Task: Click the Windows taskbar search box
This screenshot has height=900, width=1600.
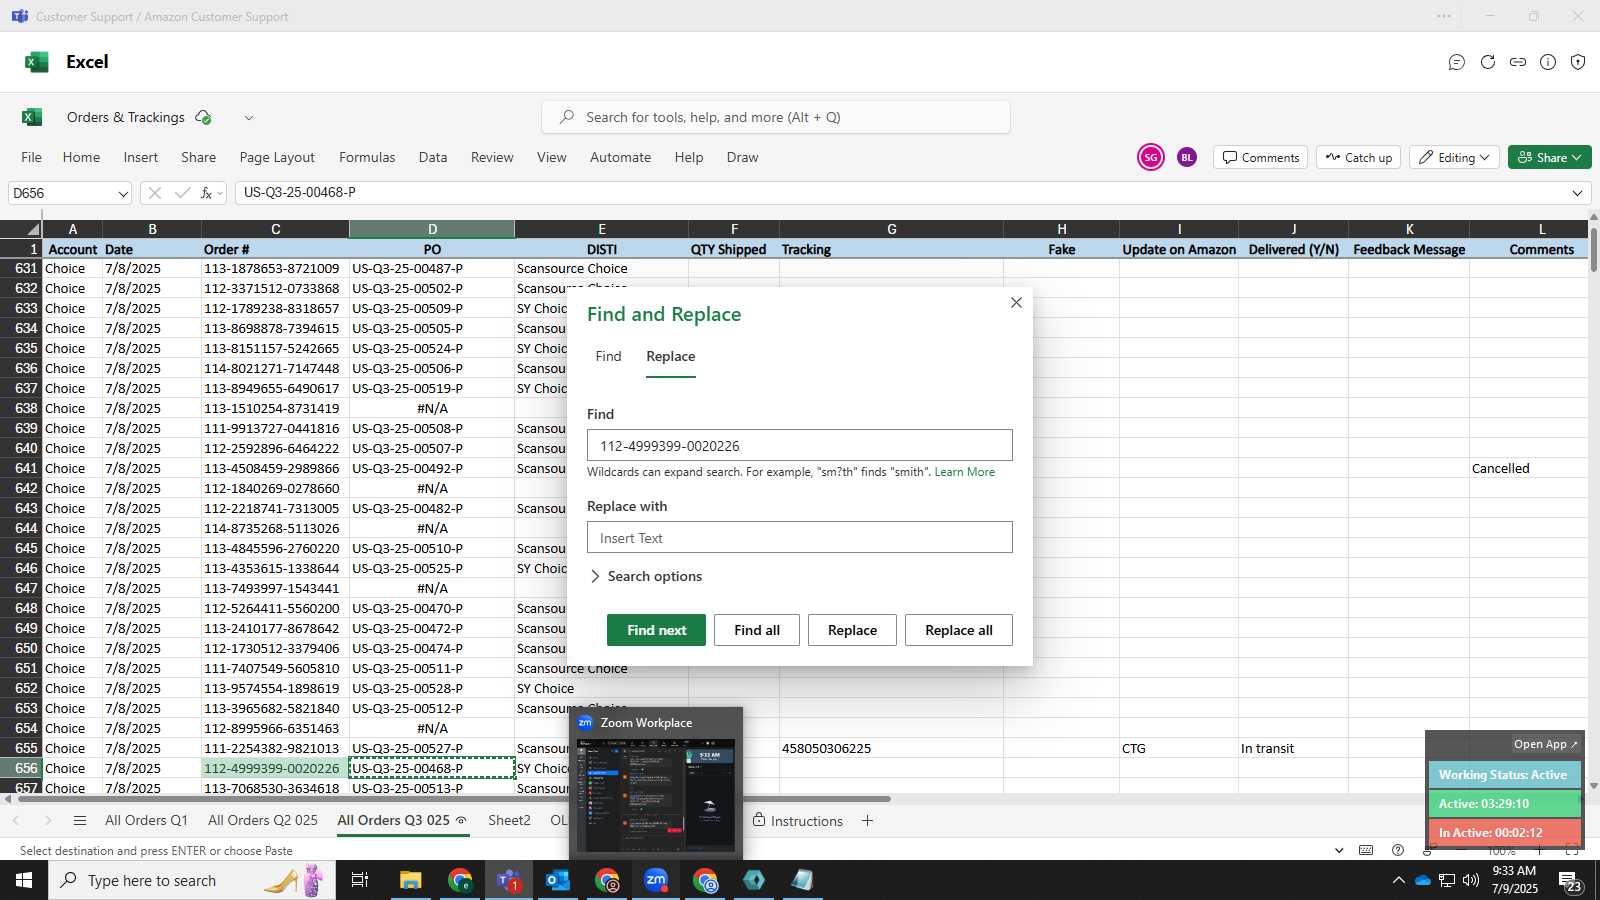Action: click(192, 880)
